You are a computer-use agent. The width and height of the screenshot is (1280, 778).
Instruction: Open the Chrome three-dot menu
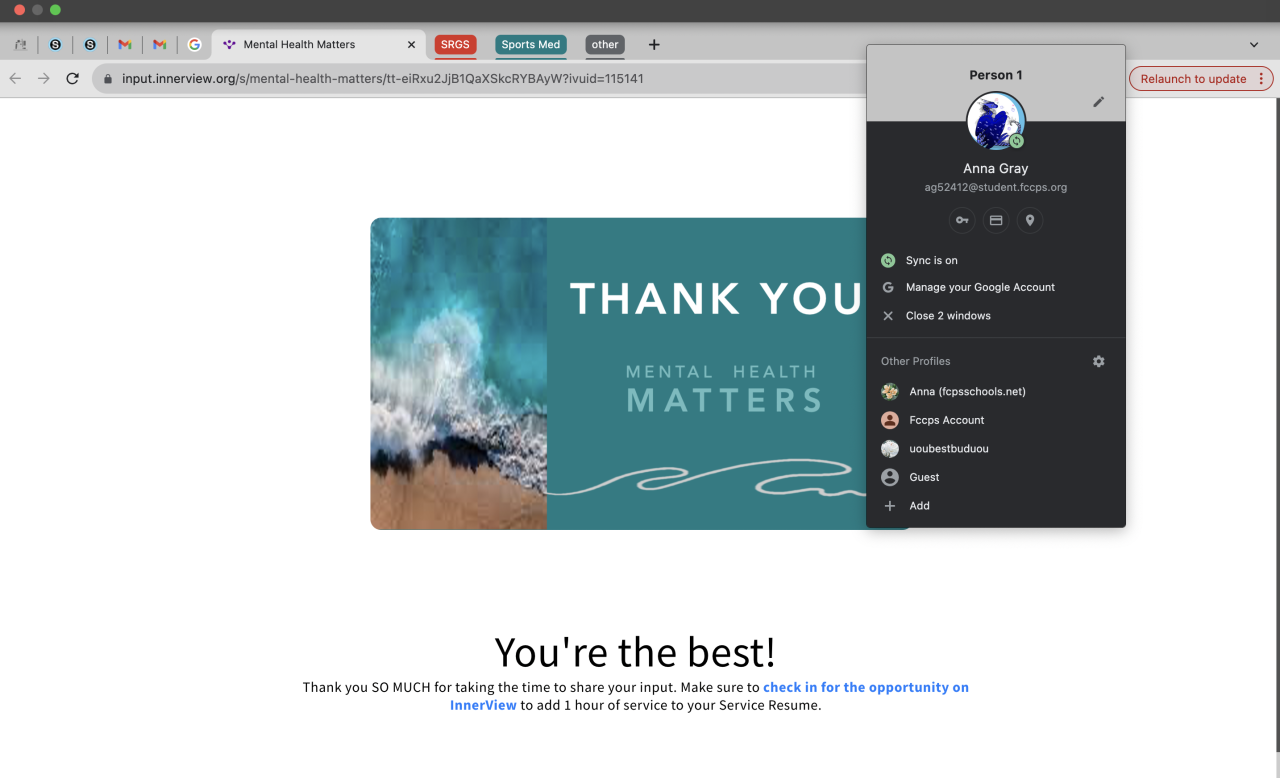[x=1261, y=79]
